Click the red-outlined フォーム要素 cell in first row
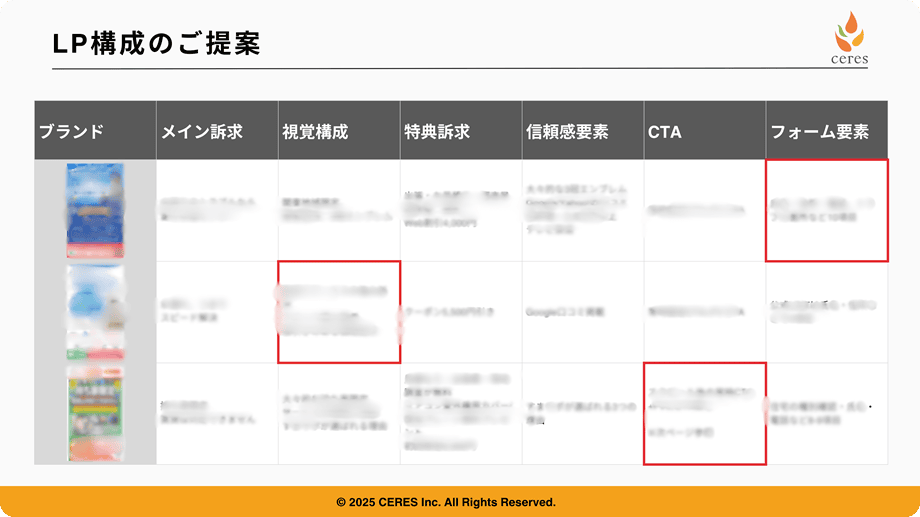This screenshot has width=920, height=517. 826,210
